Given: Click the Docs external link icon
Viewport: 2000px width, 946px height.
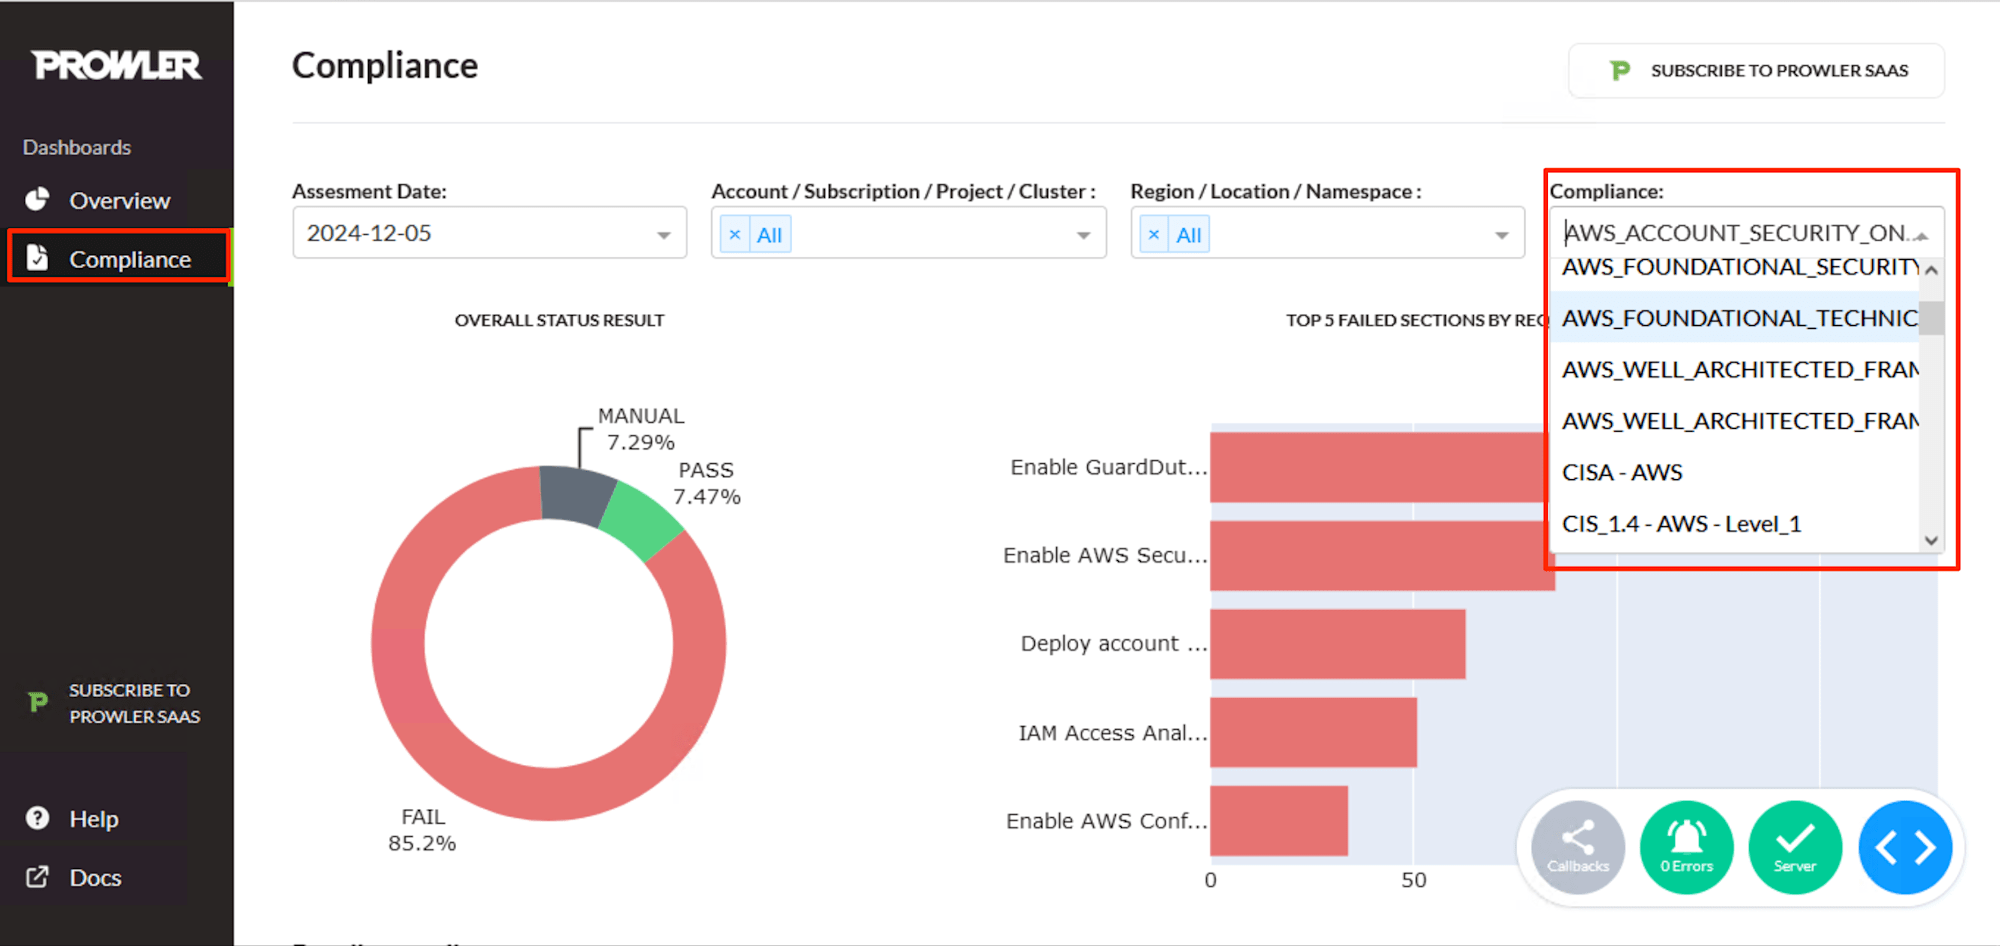Looking at the screenshot, I should click(37, 877).
